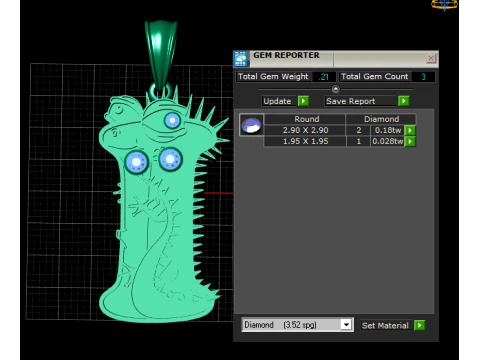Screen dimensions: 480x360
Task: Select the left large round gem on pendant
Action: pyautogui.click(x=136, y=162)
